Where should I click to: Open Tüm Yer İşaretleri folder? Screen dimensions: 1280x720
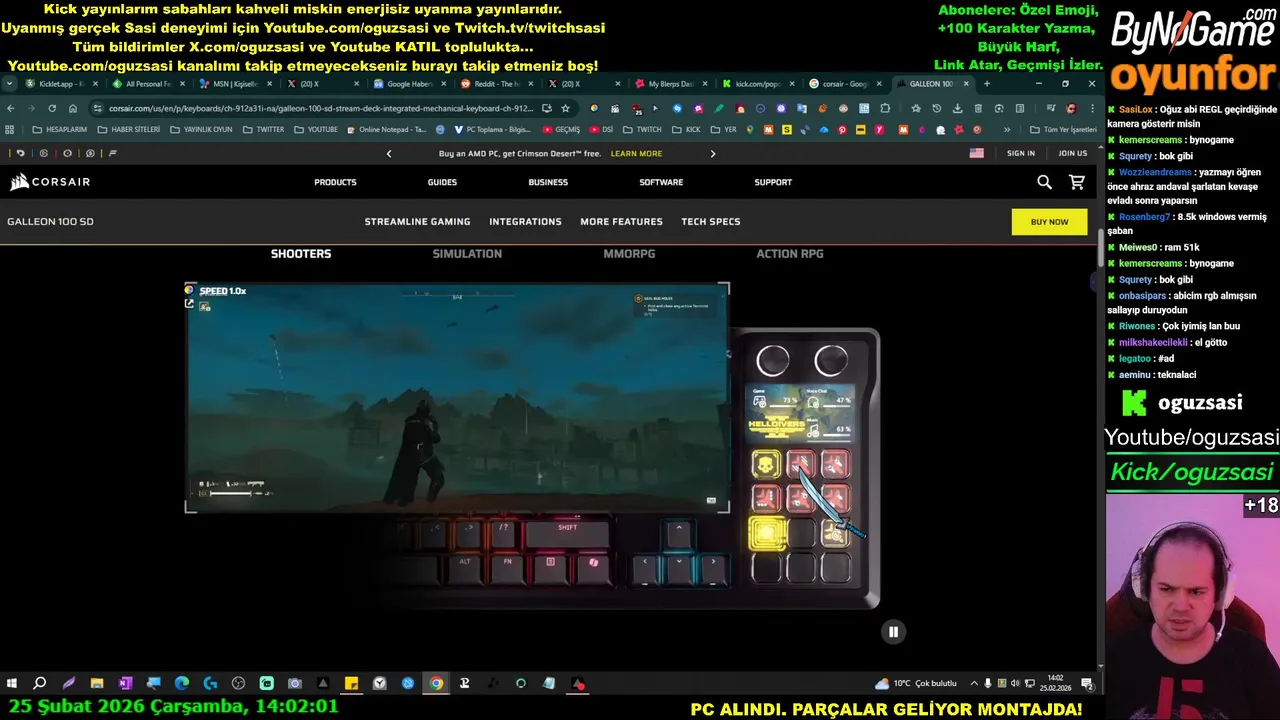pos(1063,129)
